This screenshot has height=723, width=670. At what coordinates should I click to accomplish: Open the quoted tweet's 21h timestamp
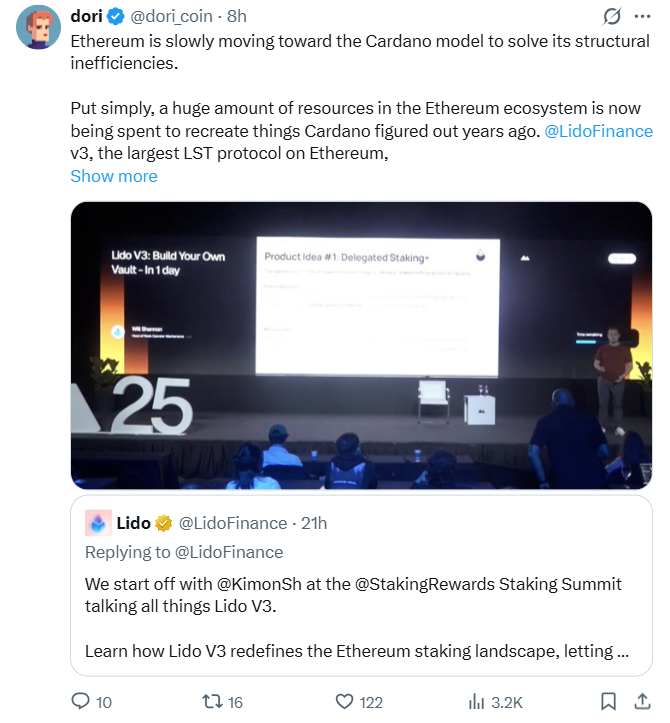point(314,523)
